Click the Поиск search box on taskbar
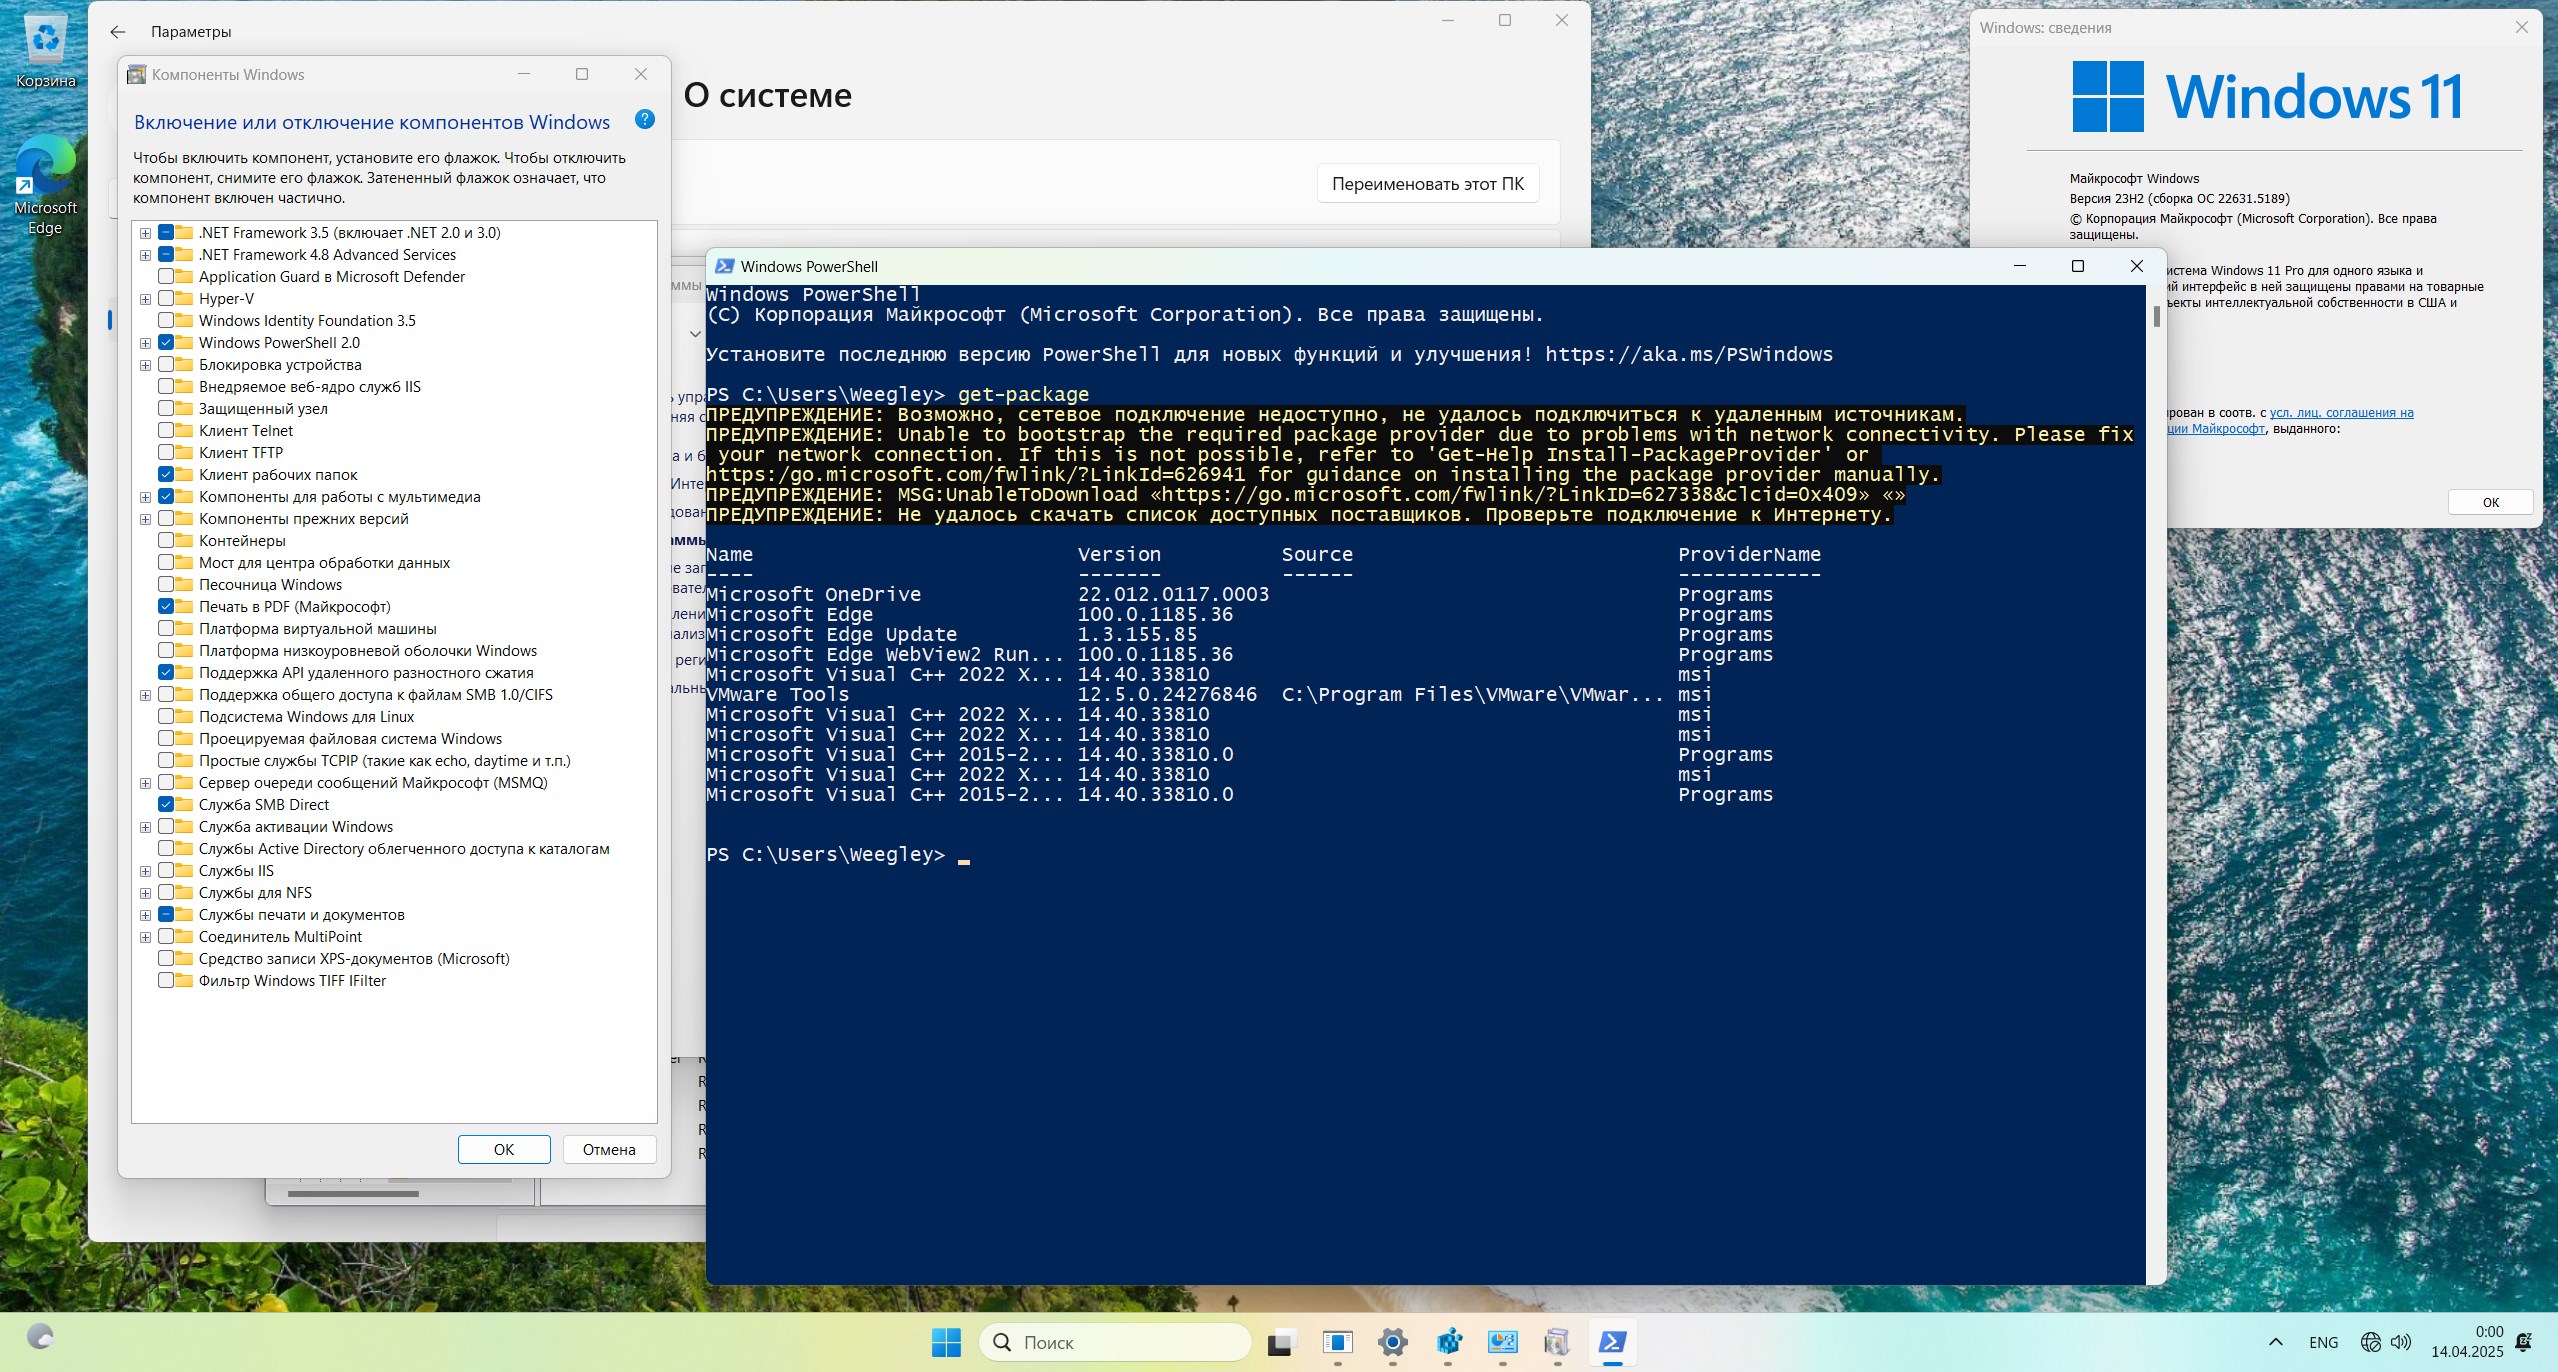This screenshot has width=2558, height=1372. click(1115, 1340)
